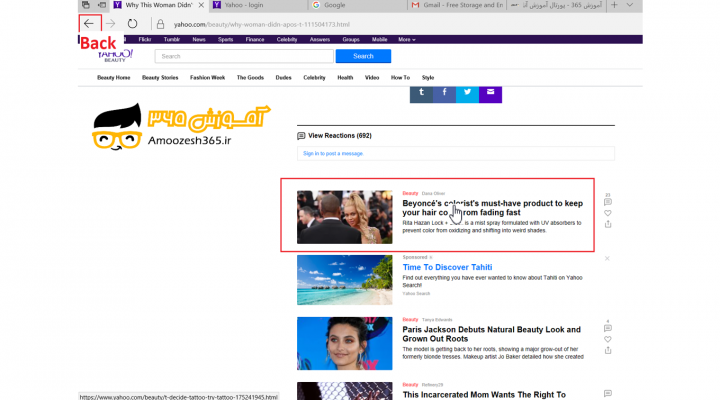Open News in the Yahoo top bar
The image size is (720, 400).
coord(199,39)
